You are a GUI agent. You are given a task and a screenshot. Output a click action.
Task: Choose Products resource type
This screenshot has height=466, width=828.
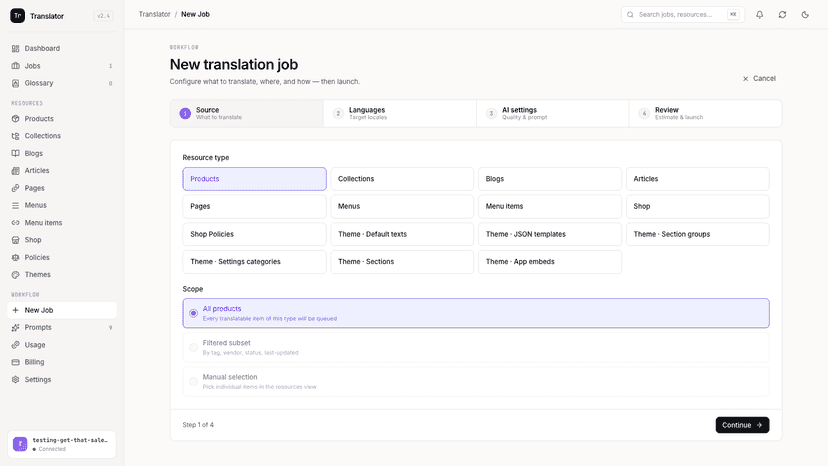(x=255, y=179)
